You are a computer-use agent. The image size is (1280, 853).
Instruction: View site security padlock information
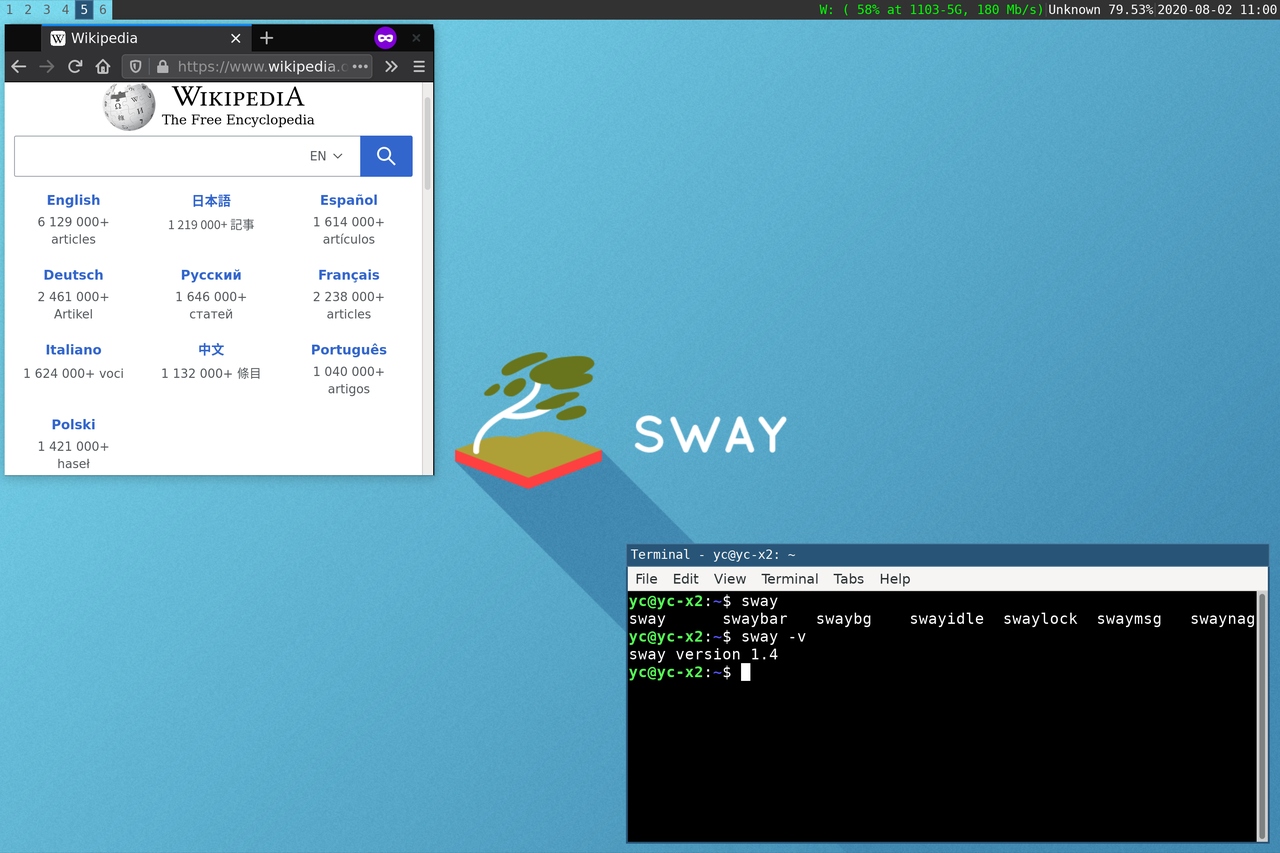click(x=162, y=67)
